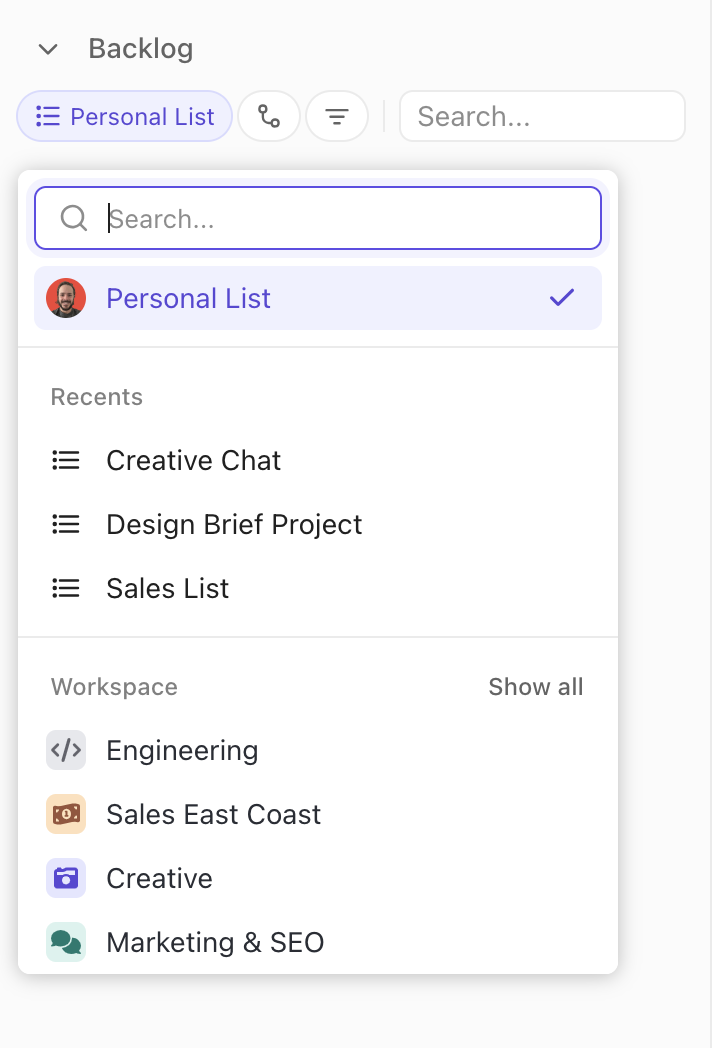Click the magnifier icon in dropdown search
Screen dimensions: 716x1048
[74, 218]
